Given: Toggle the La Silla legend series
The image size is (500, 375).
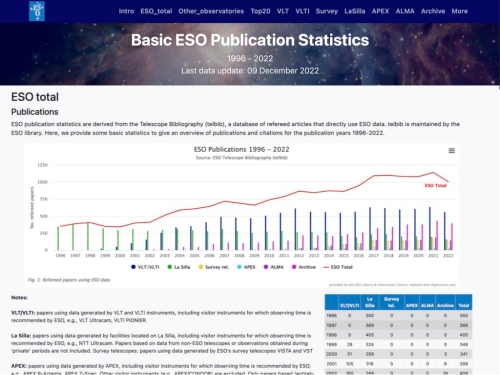Looking at the screenshot, I should pos(179,267).
